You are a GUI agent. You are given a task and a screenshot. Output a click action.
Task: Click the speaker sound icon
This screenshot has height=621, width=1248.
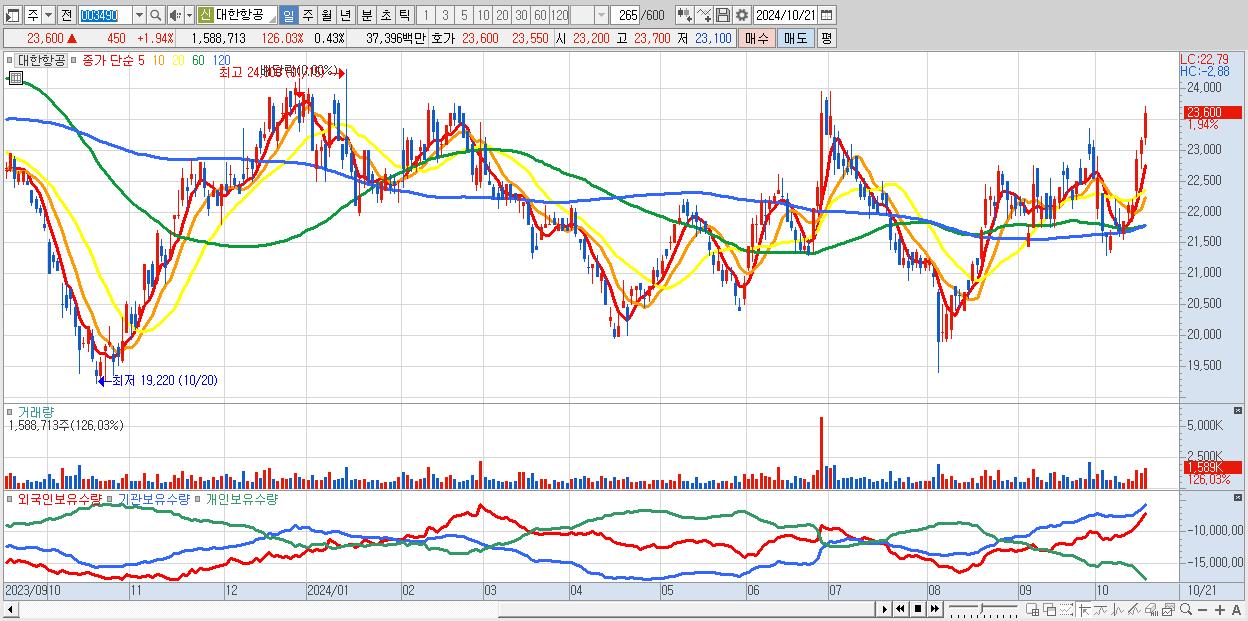tap(174, 15)
